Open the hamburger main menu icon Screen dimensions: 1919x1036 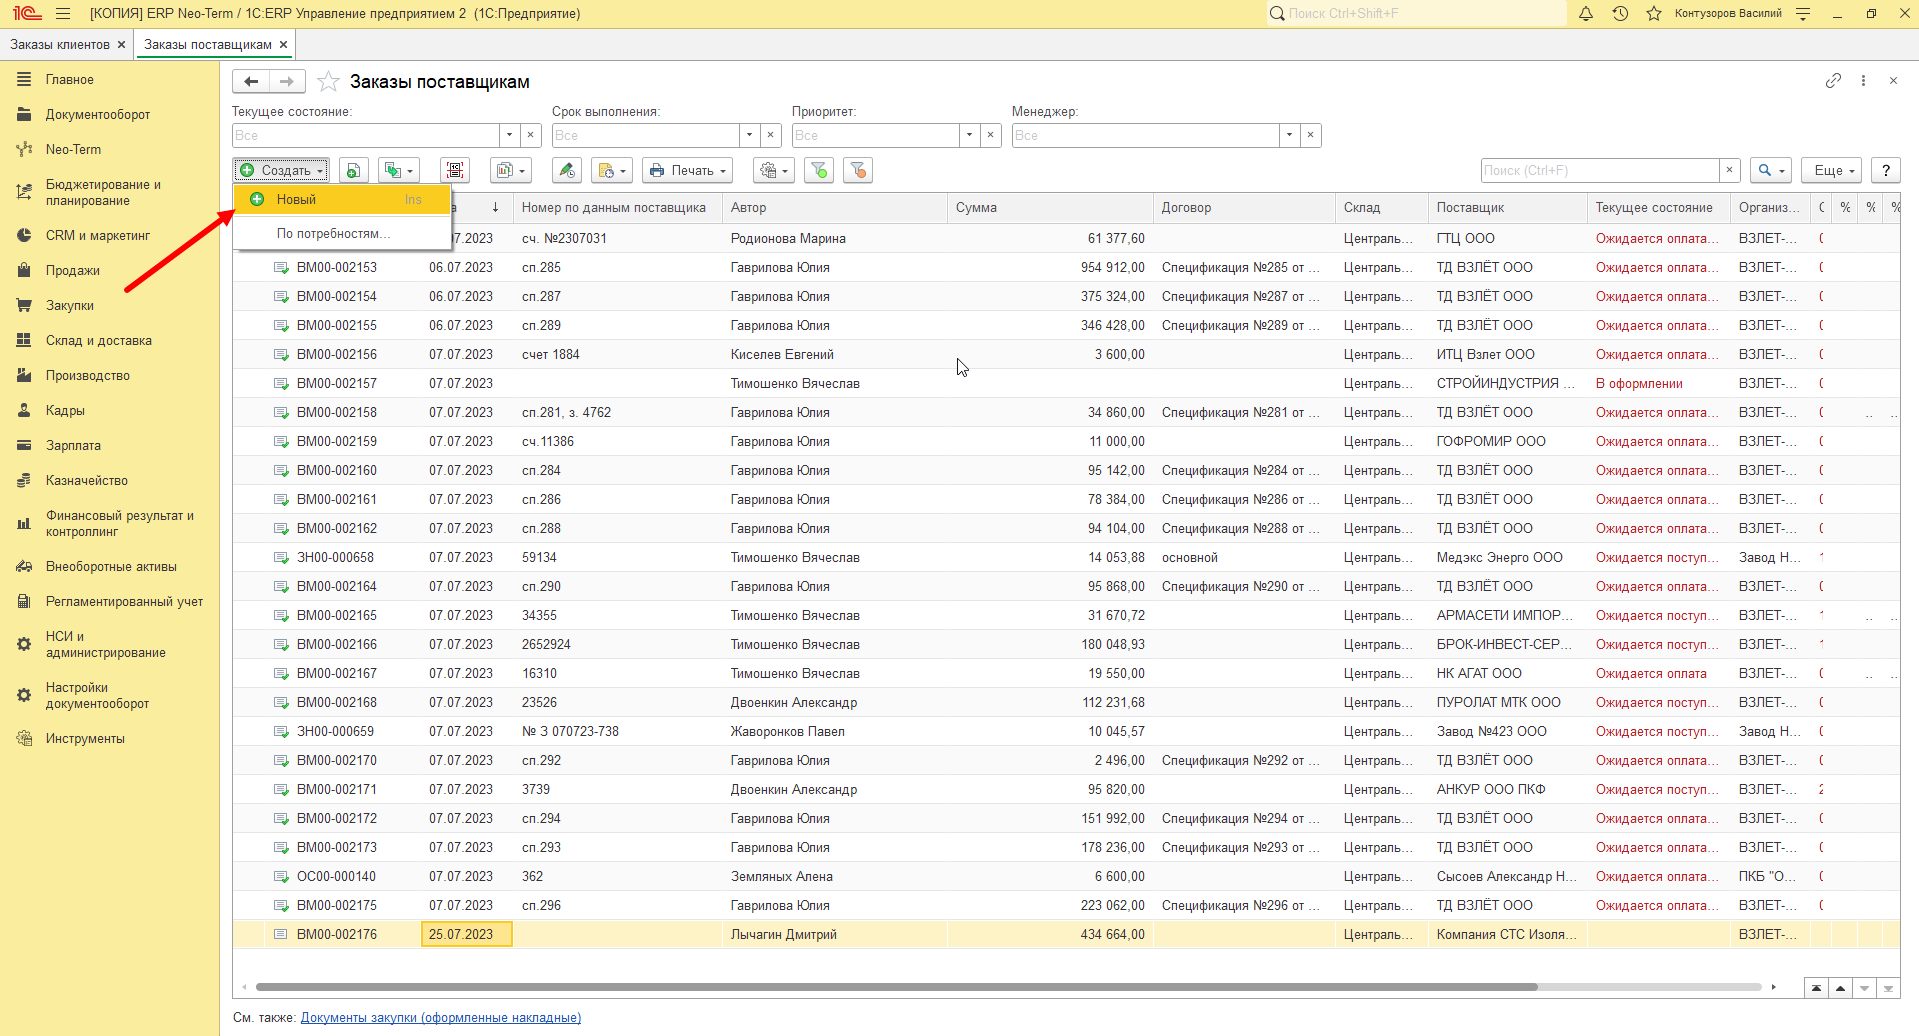point(63,14)
